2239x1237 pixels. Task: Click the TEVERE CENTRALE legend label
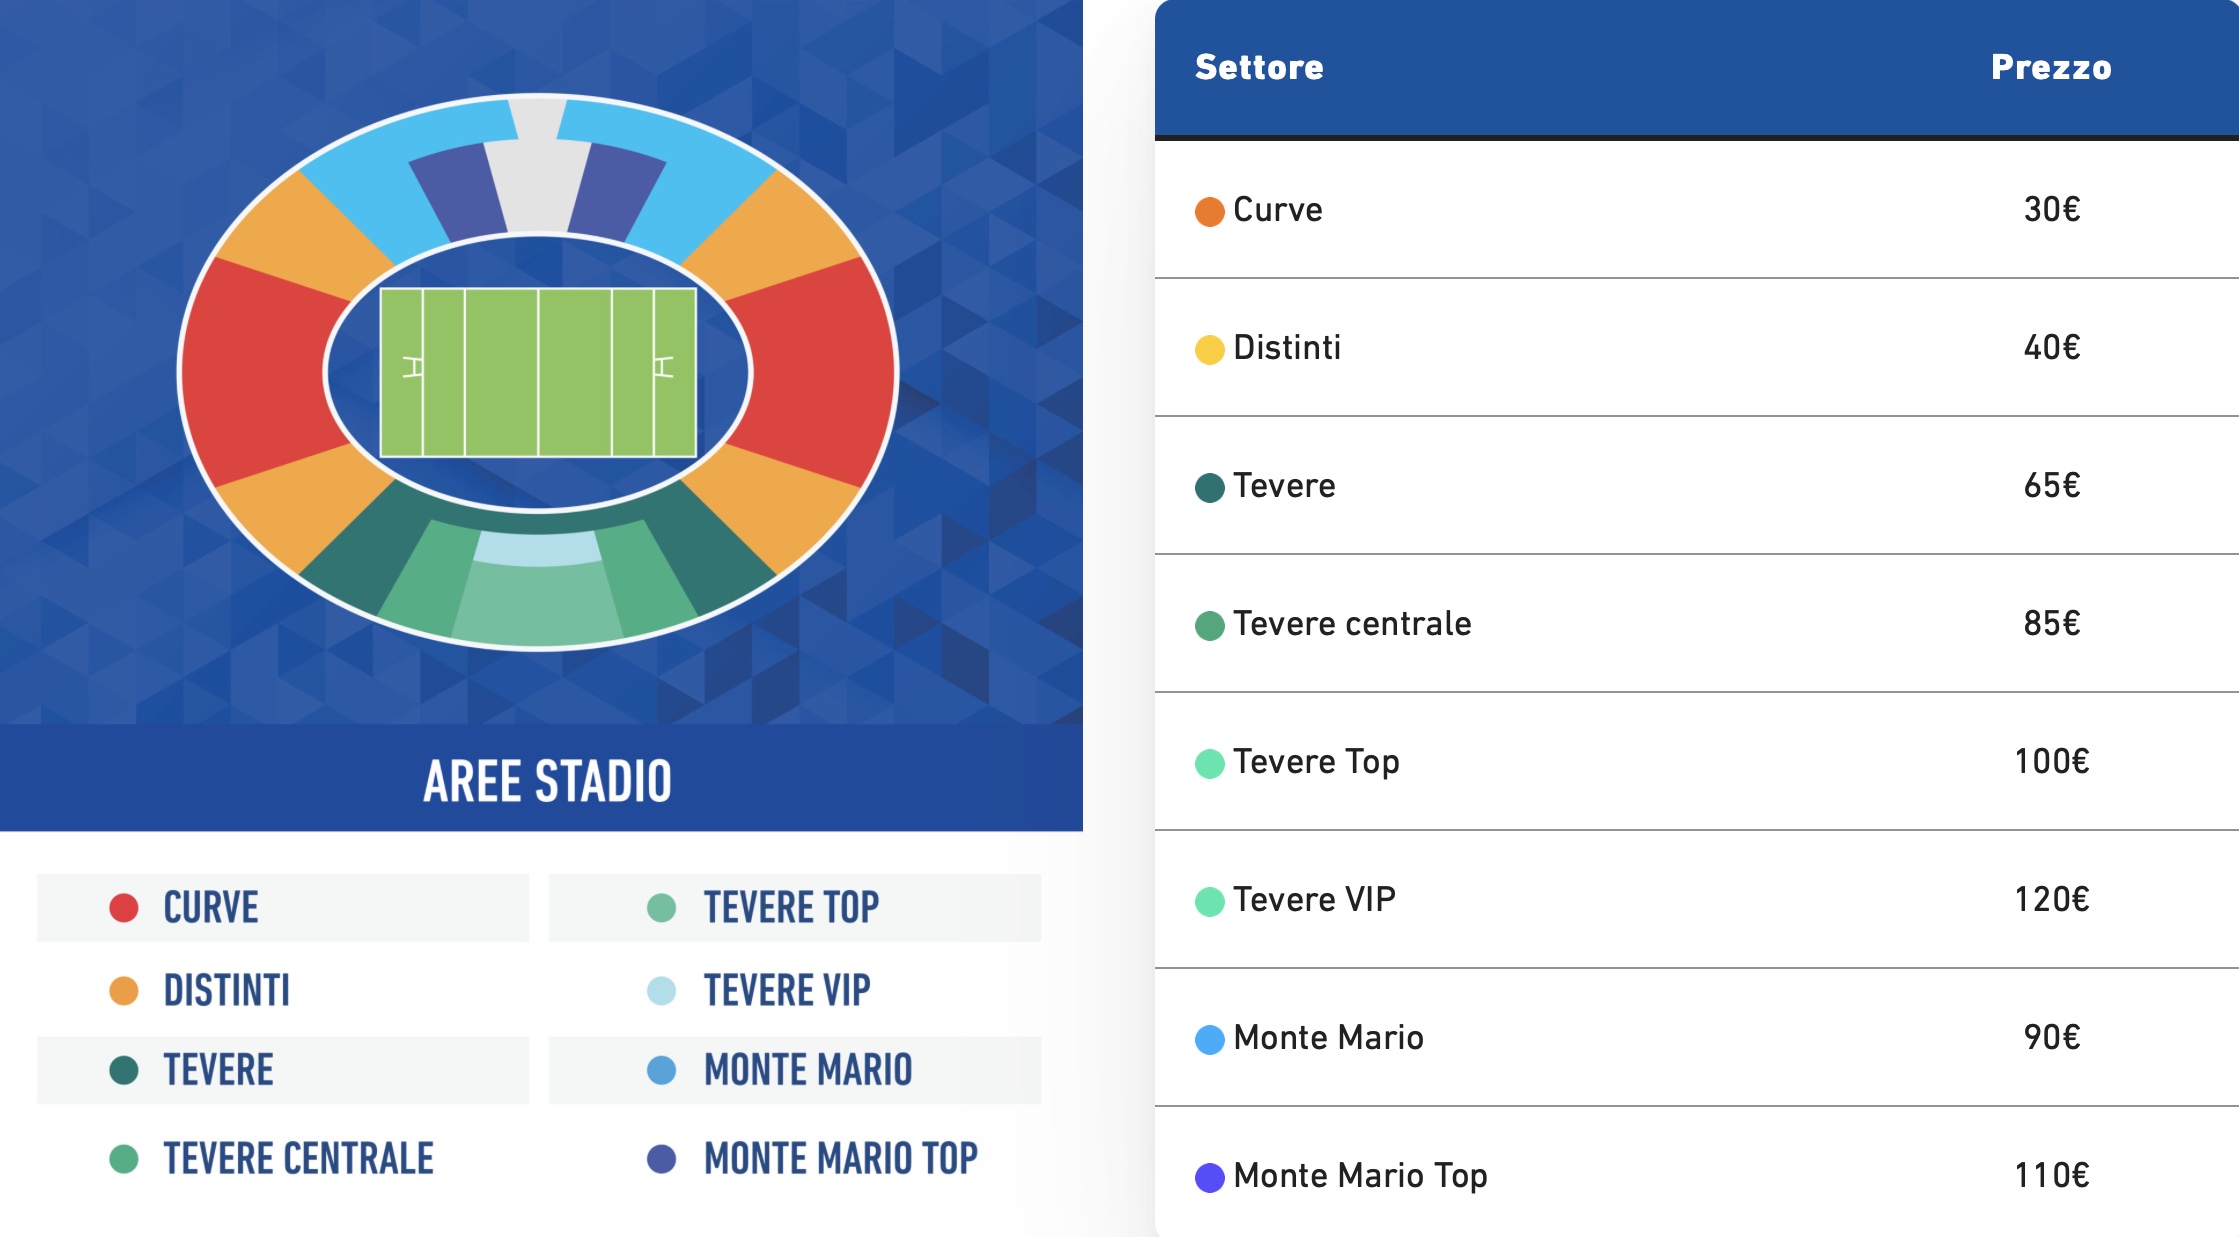[x=299, y=1159]
